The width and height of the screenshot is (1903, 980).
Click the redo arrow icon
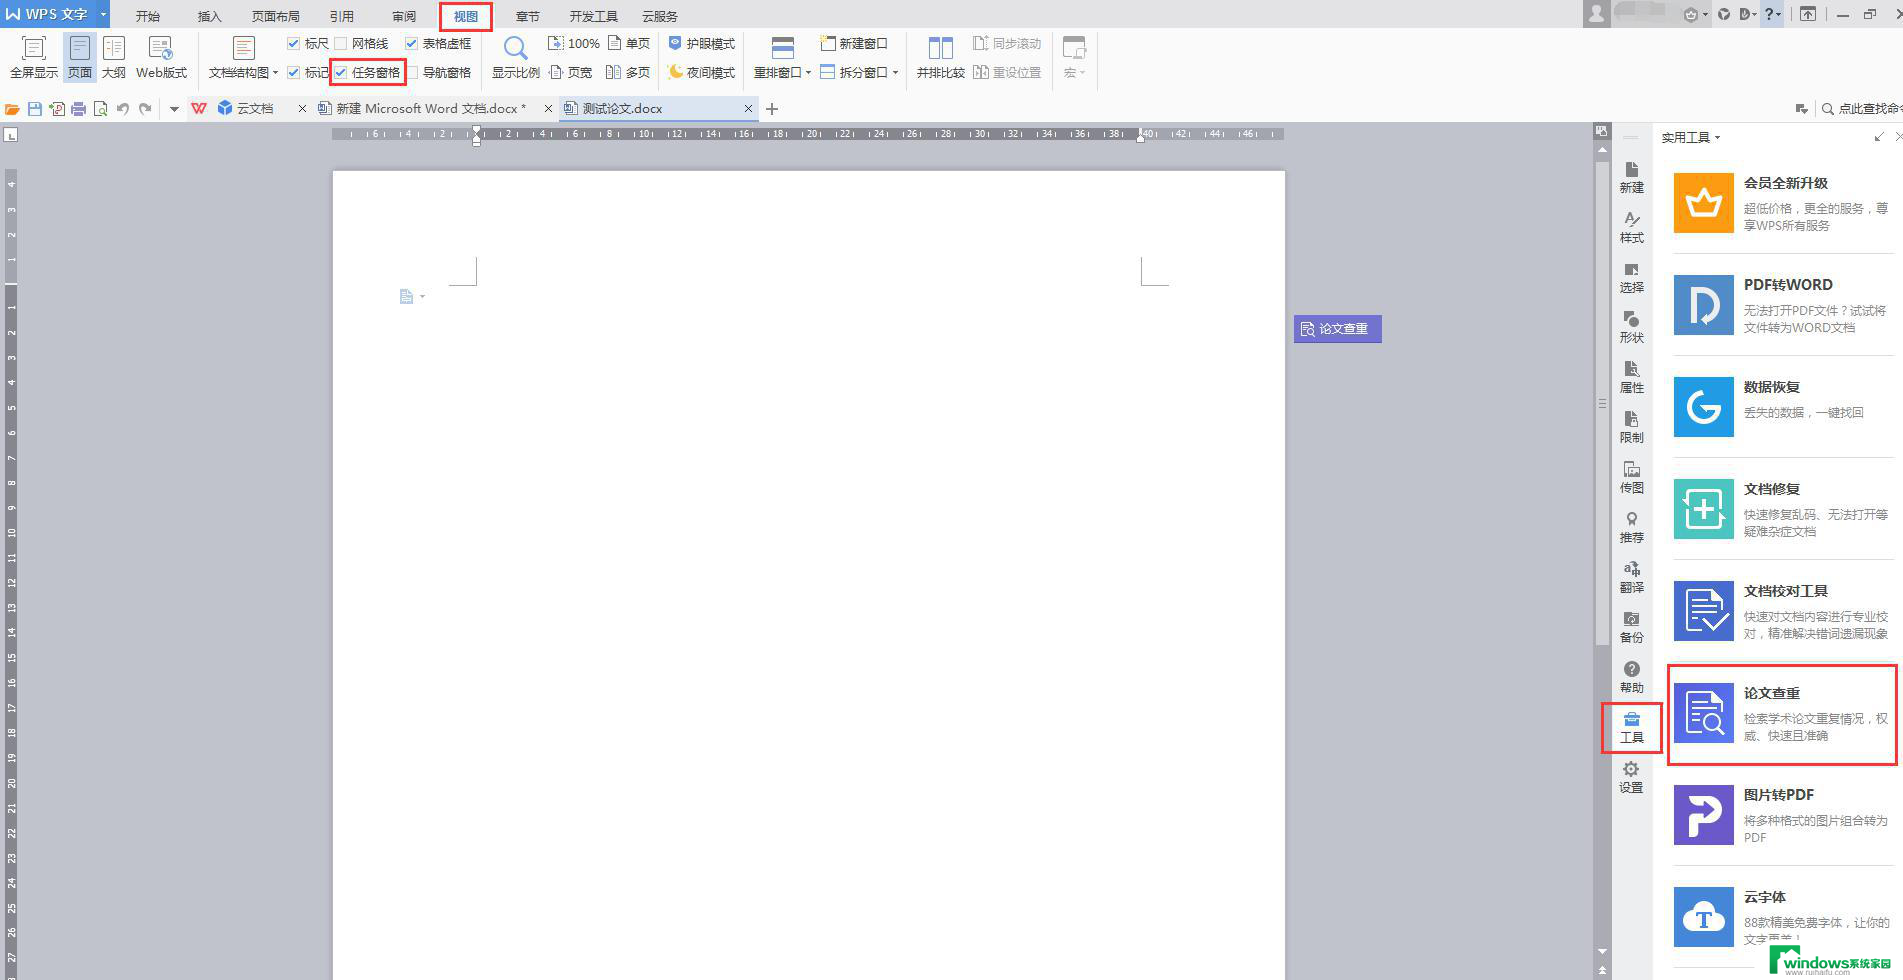tap(145, 109)
